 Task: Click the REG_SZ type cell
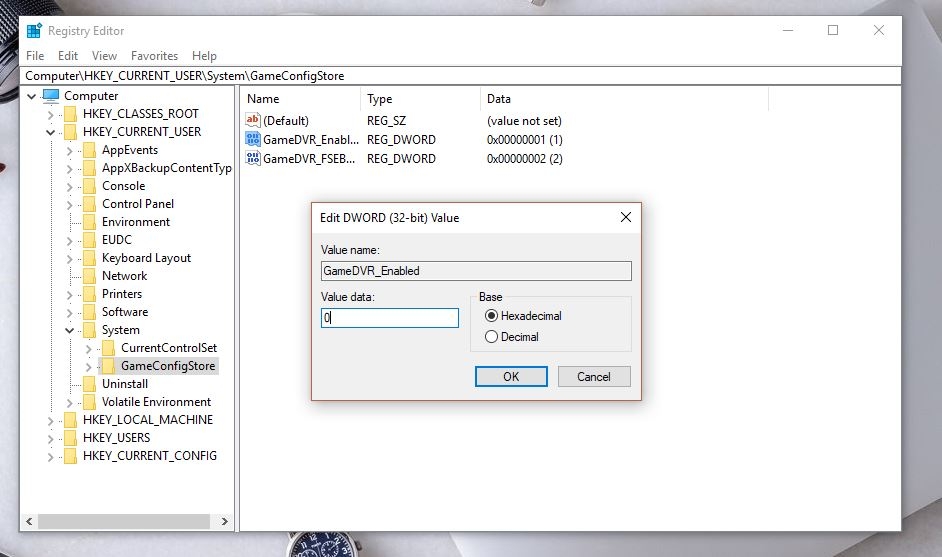tap(386, 121)
